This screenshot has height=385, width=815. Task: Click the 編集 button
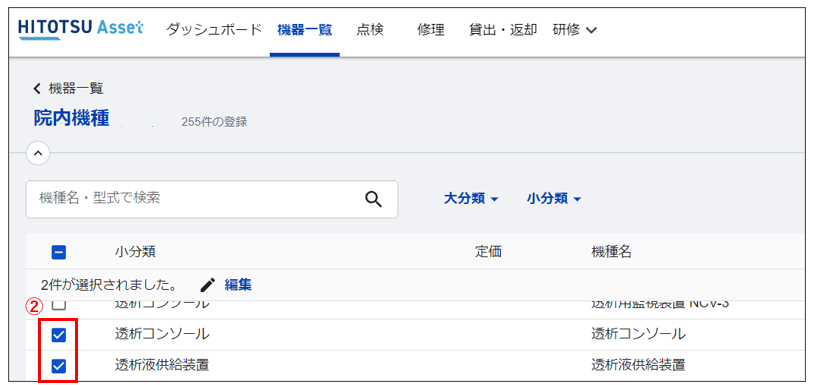(x=238, y=285)
